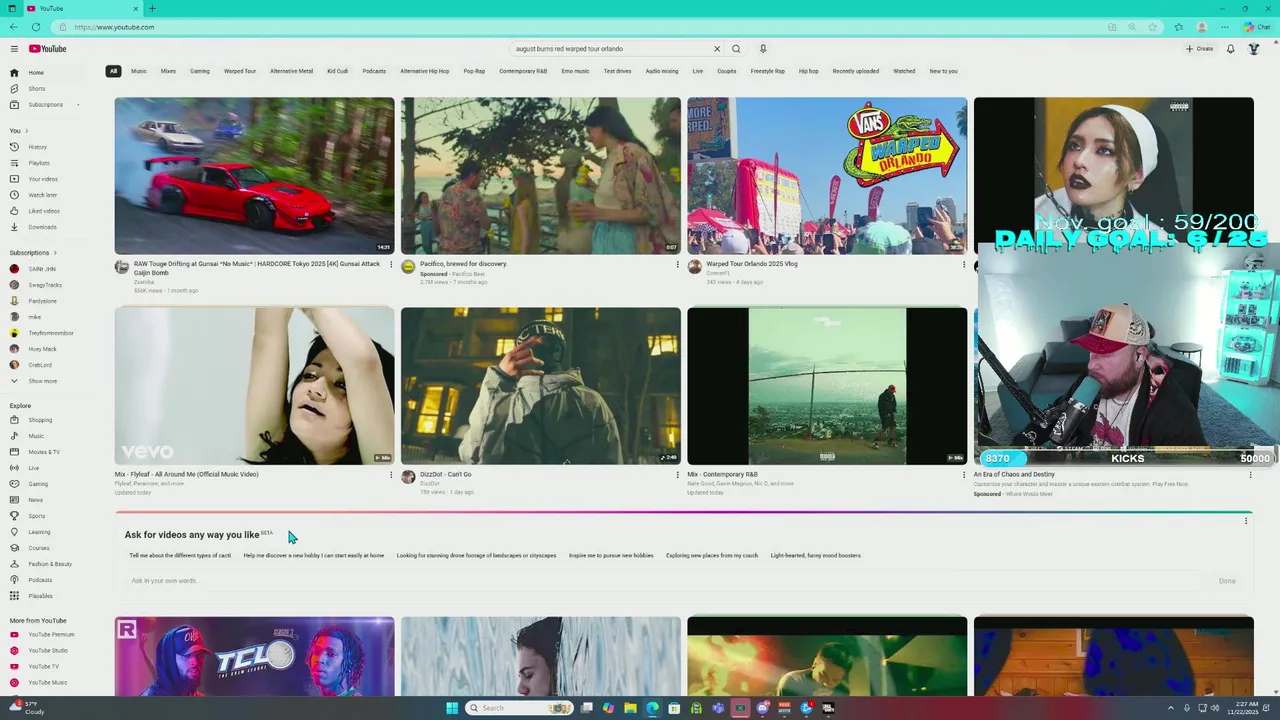
Task: Open Gaming under Explore
Action: tap(38, 484)
